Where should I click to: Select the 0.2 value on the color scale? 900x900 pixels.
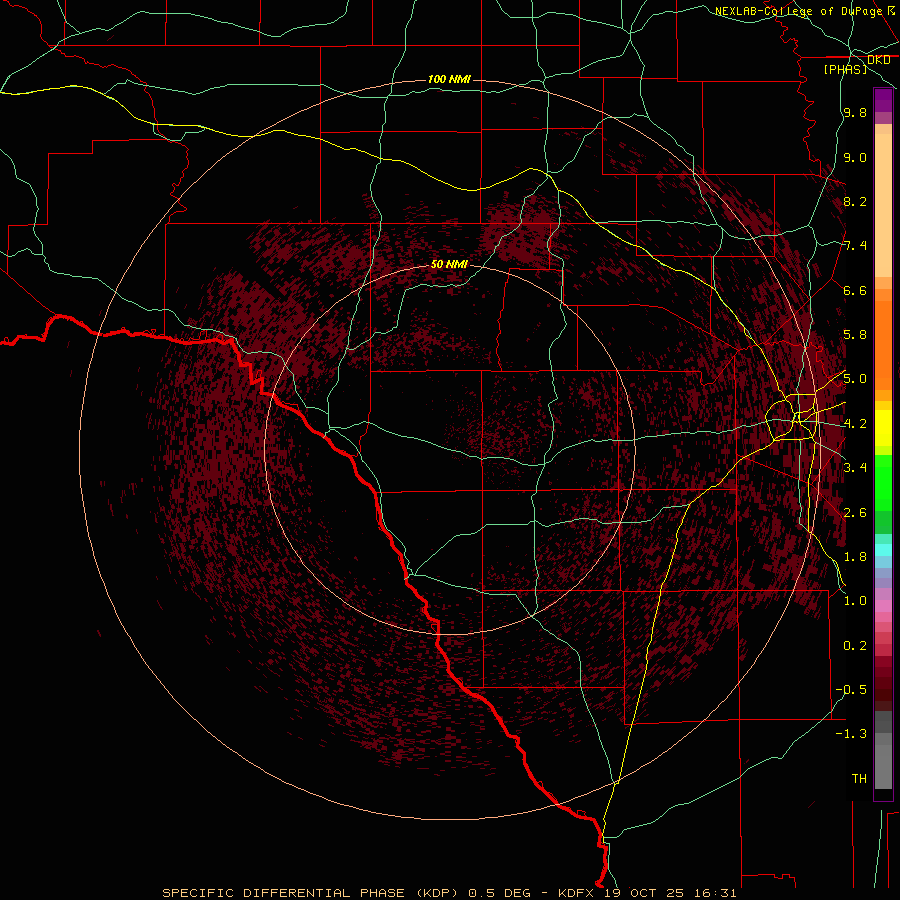tap(855, 646)
